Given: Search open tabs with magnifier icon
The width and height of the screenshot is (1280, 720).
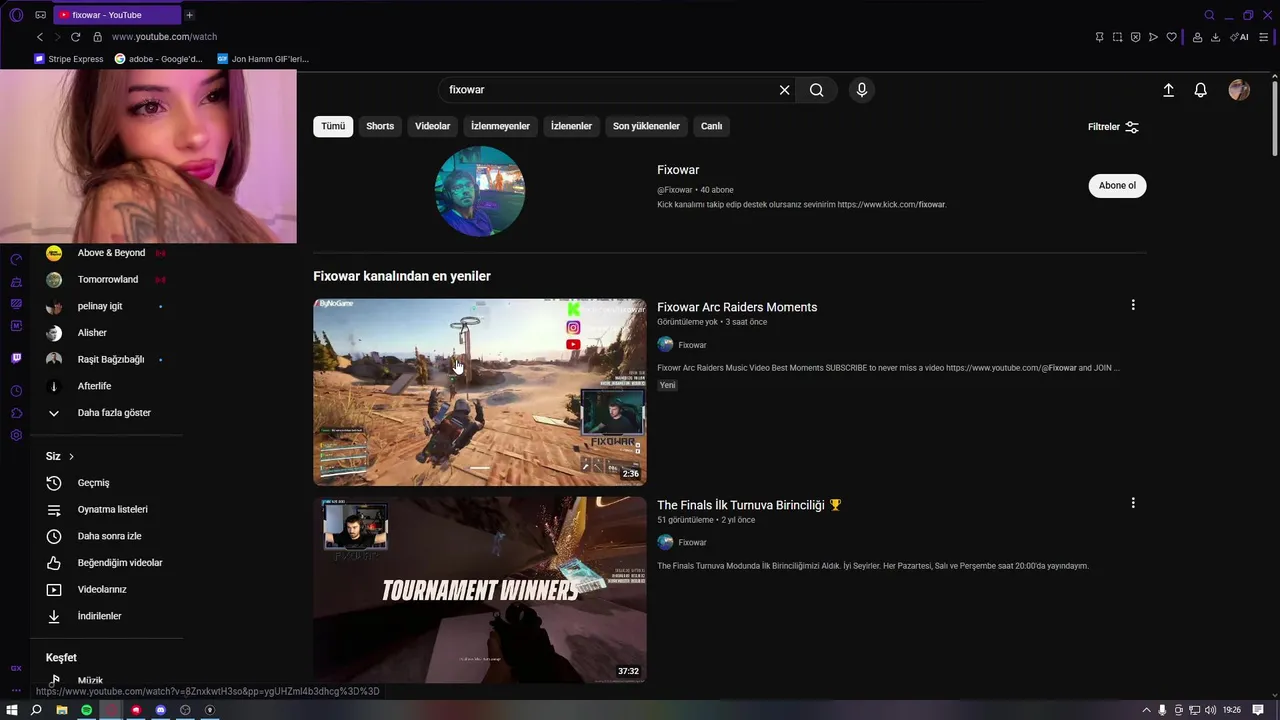Looking at the screenshot, I should 1209,15.
